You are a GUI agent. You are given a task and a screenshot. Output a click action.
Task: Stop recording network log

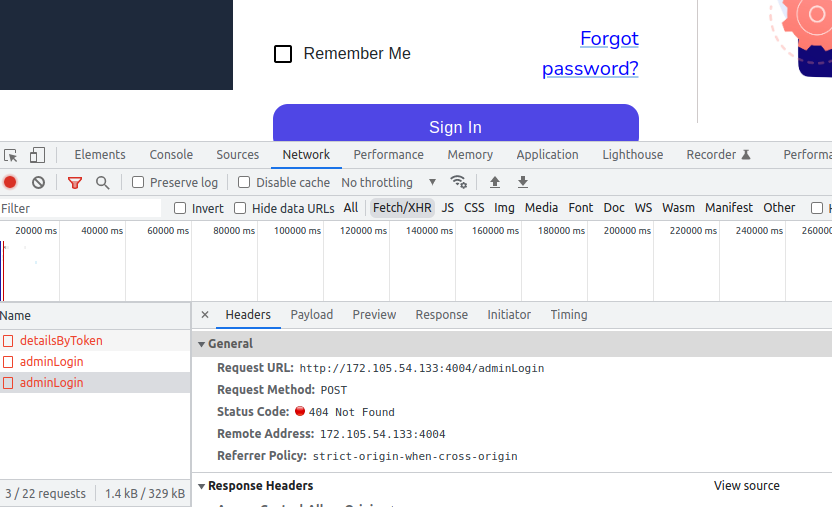point(10,182)
